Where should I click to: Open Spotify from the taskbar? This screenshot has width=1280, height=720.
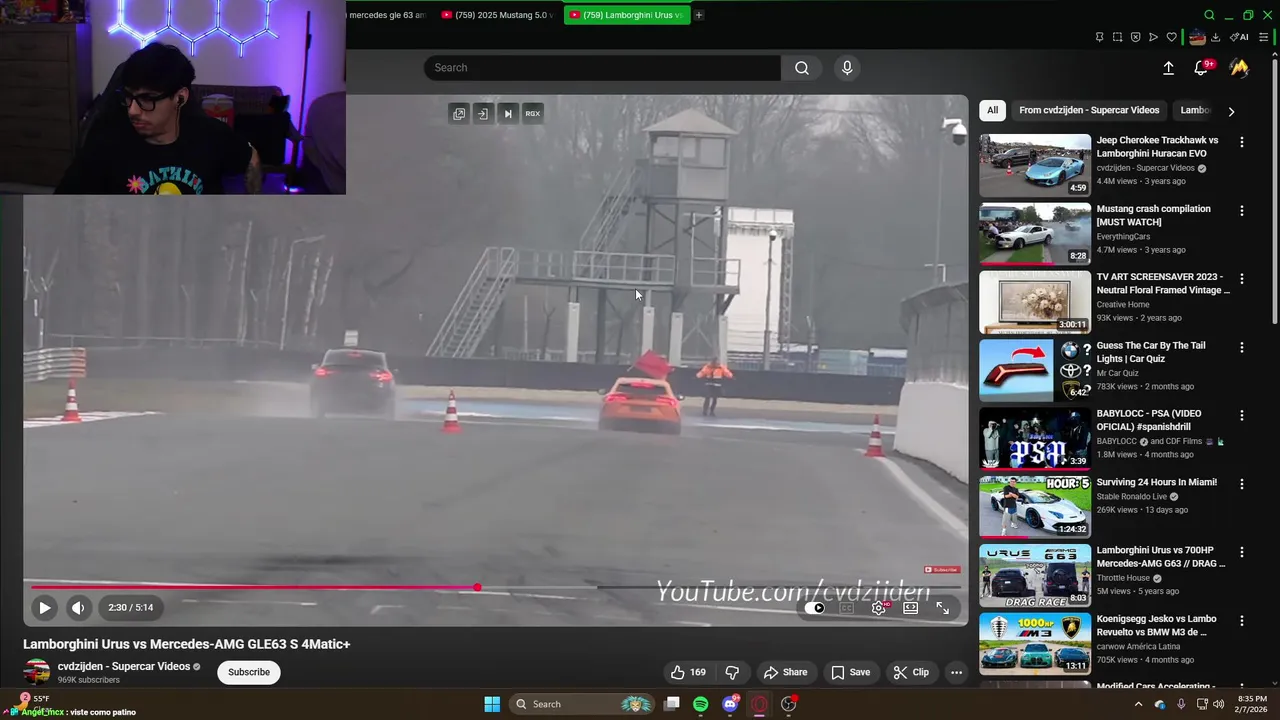[x=701, y=704]
